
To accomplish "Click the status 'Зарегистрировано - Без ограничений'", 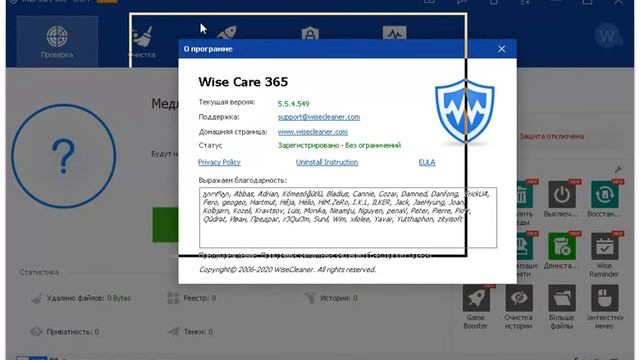I will 339,145.
